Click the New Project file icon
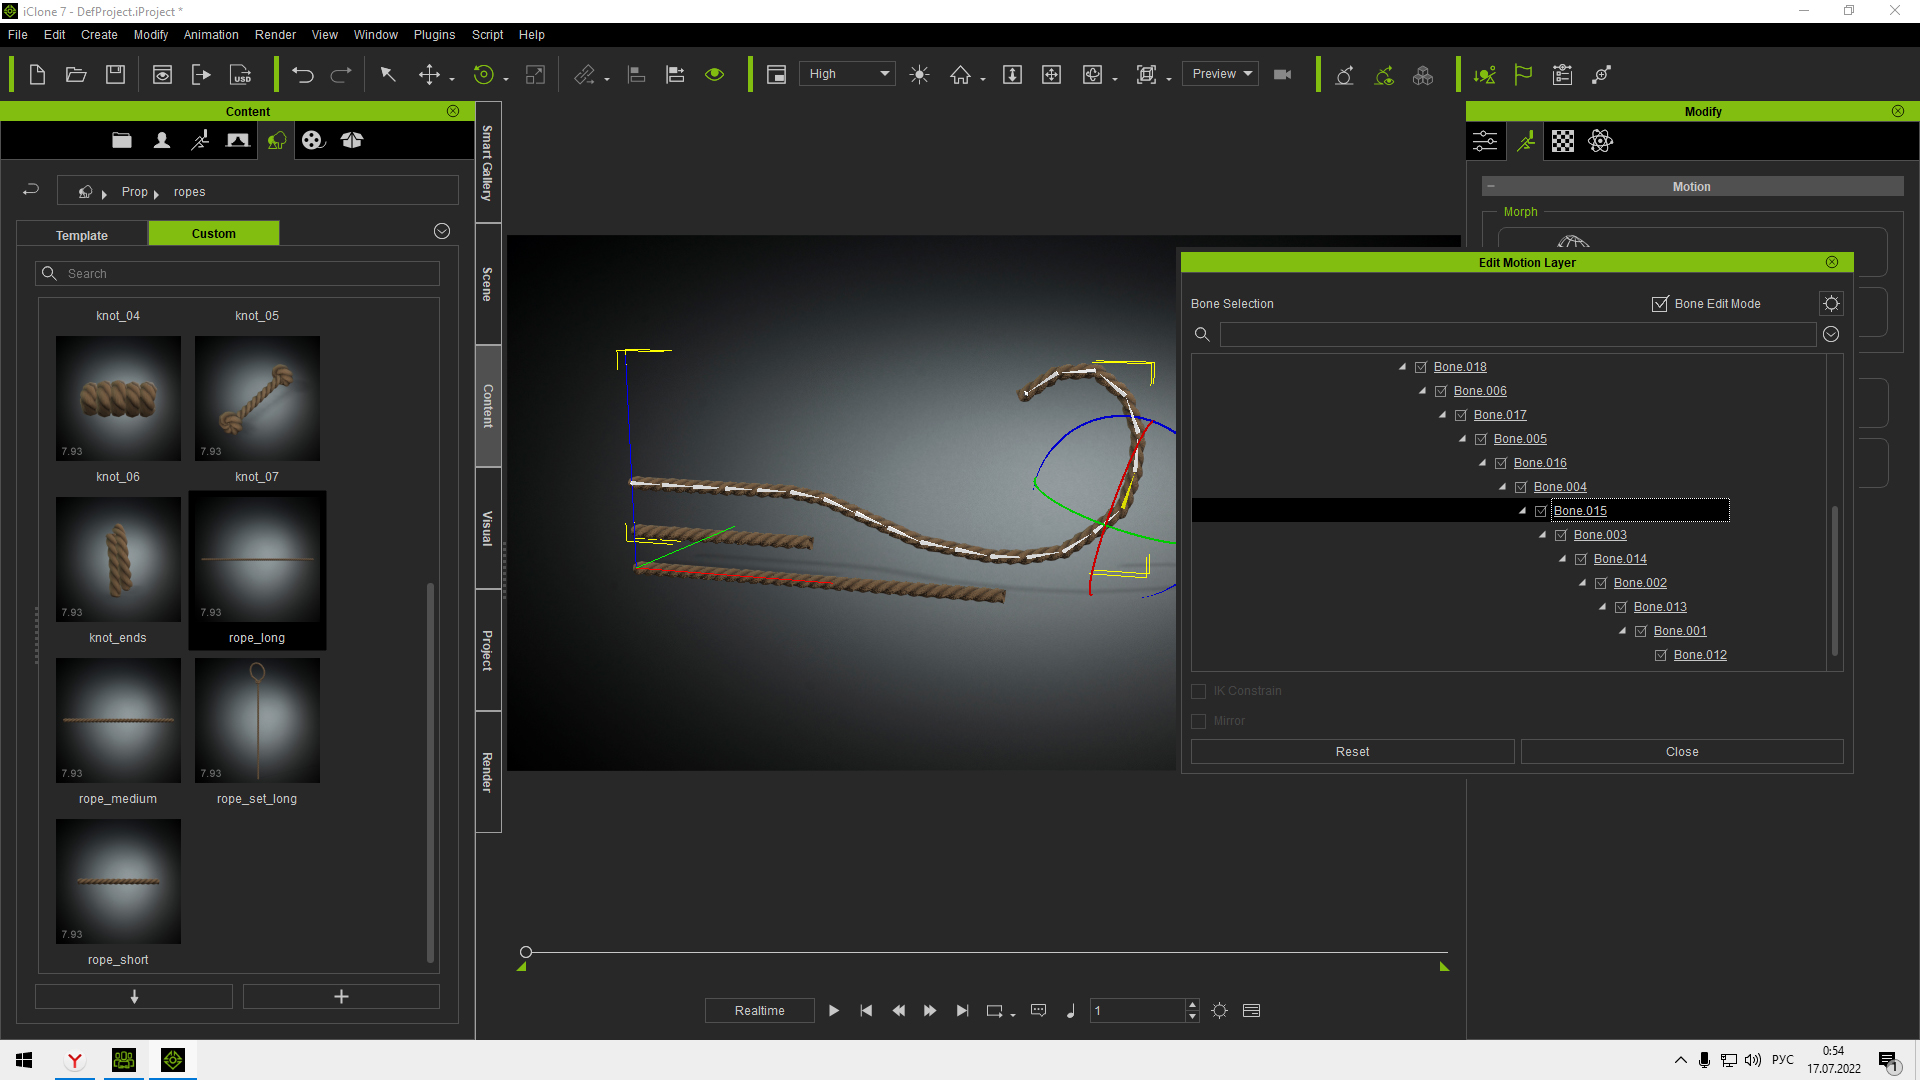Viewport: 1920px width, 1080px height. click(x=37, y=75)
